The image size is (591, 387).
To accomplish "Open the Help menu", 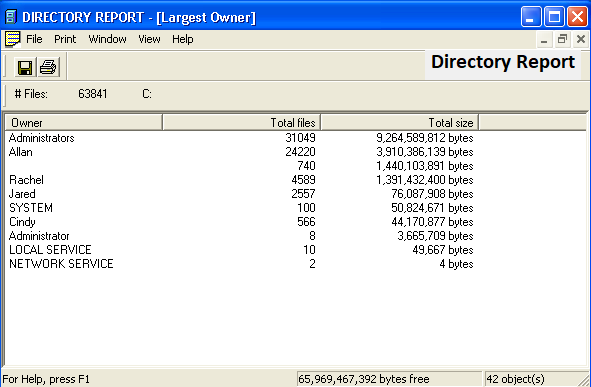I will pyautogui.click(x=182, y=39).
